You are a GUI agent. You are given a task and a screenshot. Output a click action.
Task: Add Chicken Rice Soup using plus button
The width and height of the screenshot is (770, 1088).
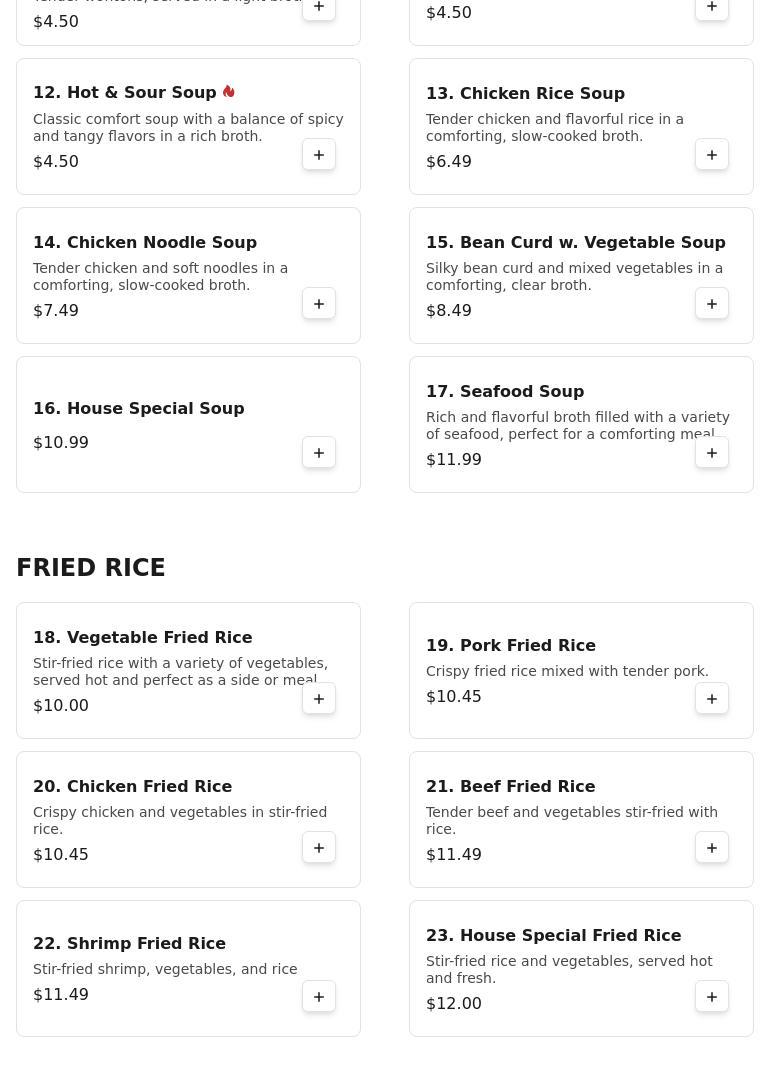[712, 155]
